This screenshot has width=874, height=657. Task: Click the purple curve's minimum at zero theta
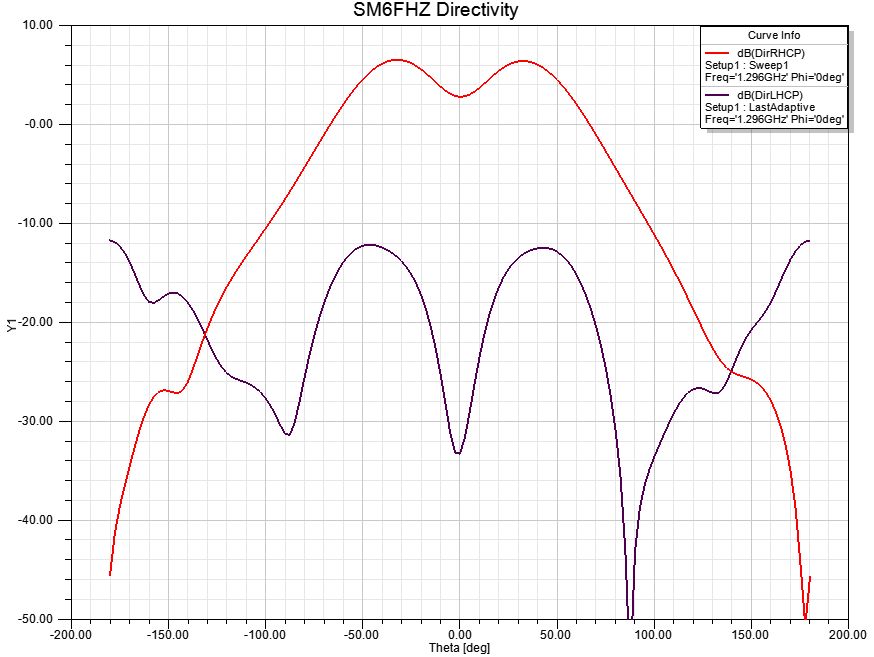458,453
